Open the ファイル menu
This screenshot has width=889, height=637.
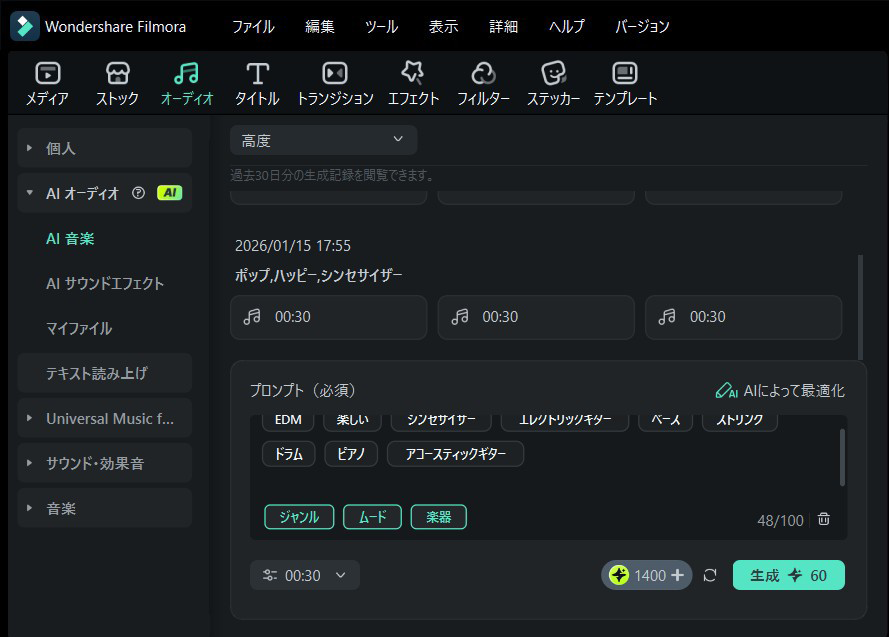253,27
